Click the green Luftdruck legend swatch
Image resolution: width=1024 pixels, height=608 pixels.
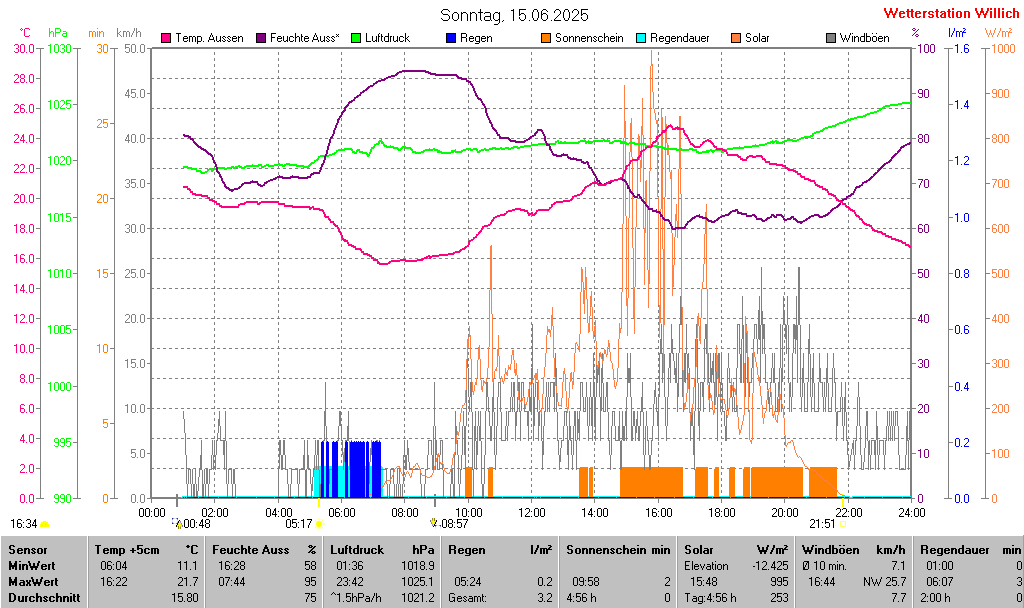pos(356,39)
